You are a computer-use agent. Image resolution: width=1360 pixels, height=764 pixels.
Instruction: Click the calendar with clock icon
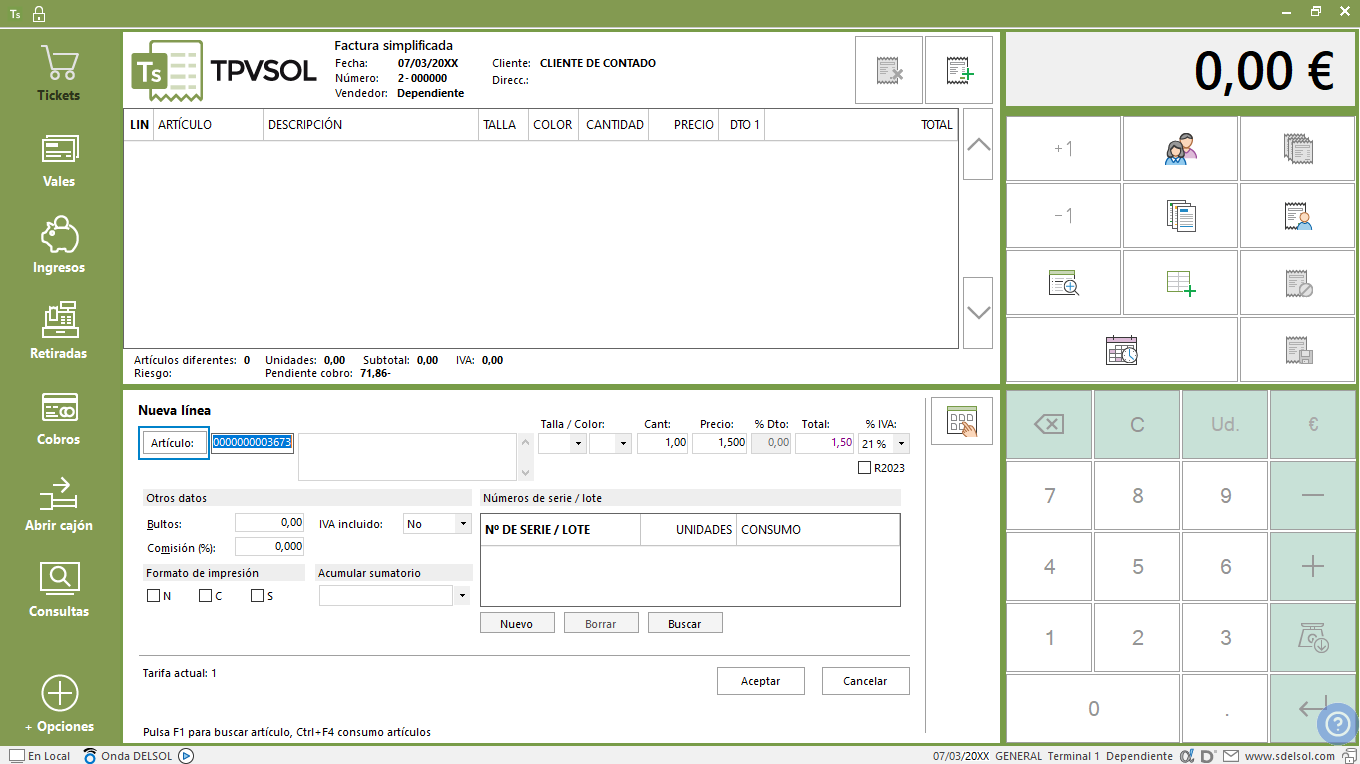pyautogui.click(x=1121, y=350)
